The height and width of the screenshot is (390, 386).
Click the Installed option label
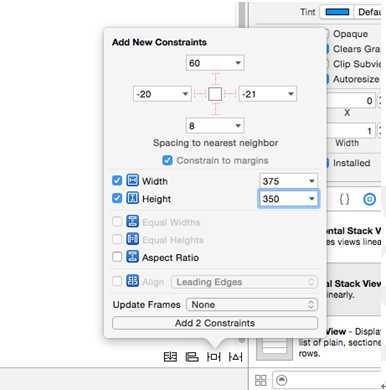tap(352, 163)
